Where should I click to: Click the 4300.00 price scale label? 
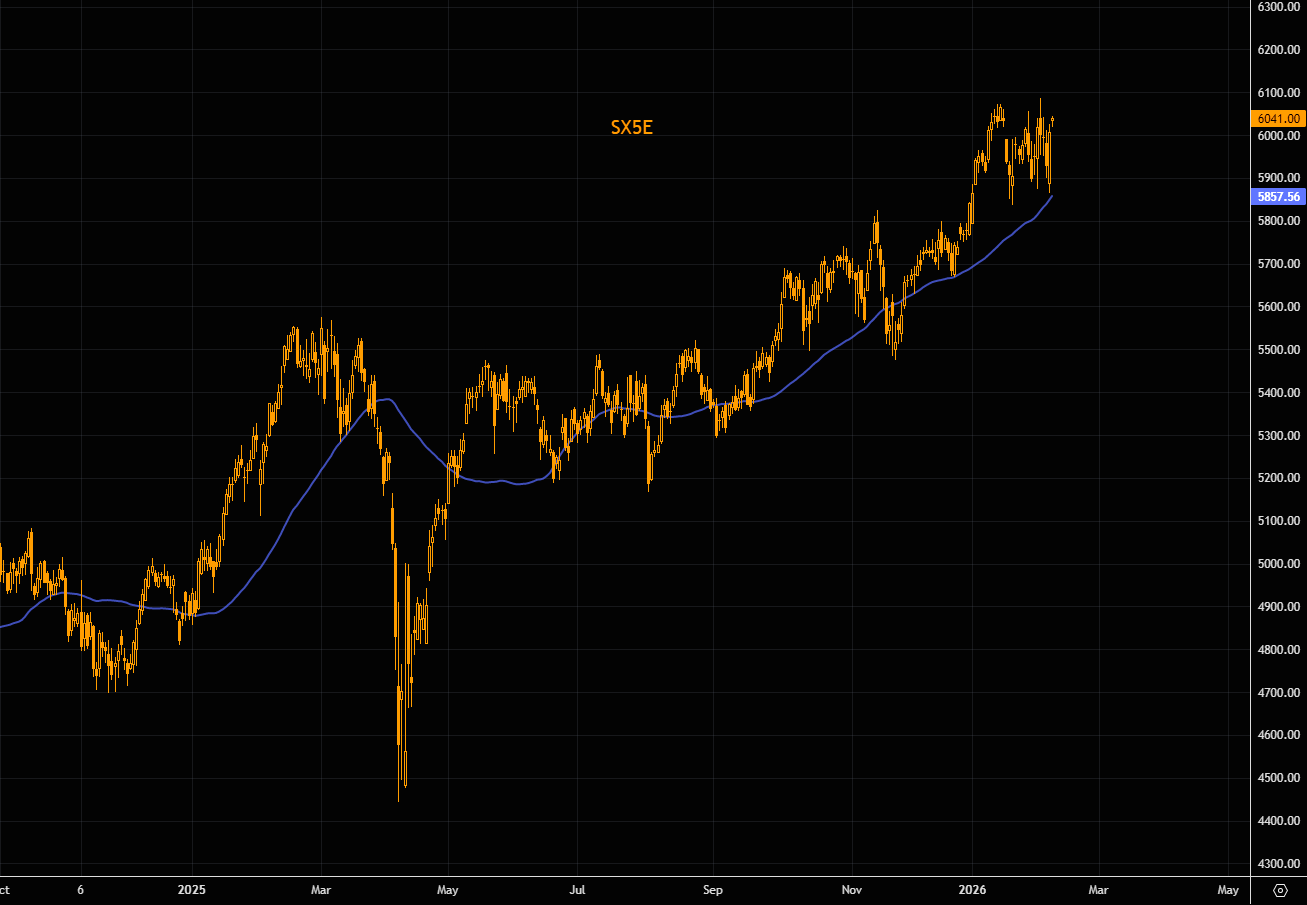point(1279,864)
